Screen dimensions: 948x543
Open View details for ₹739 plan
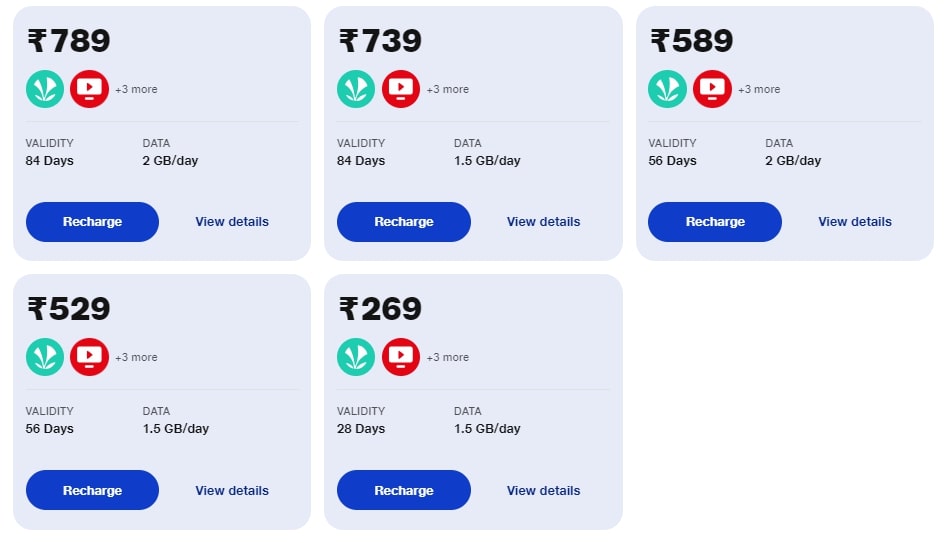tap(543, 222)
